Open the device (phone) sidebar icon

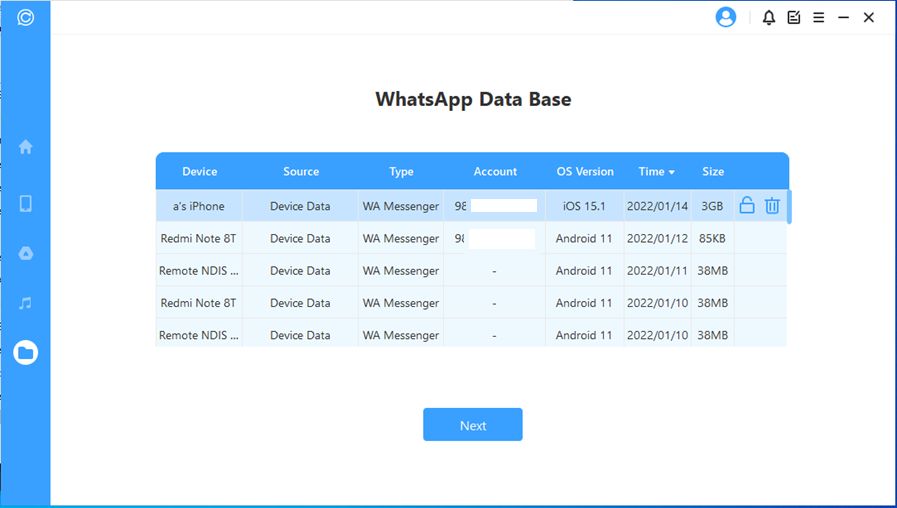(x=26, y=204)
